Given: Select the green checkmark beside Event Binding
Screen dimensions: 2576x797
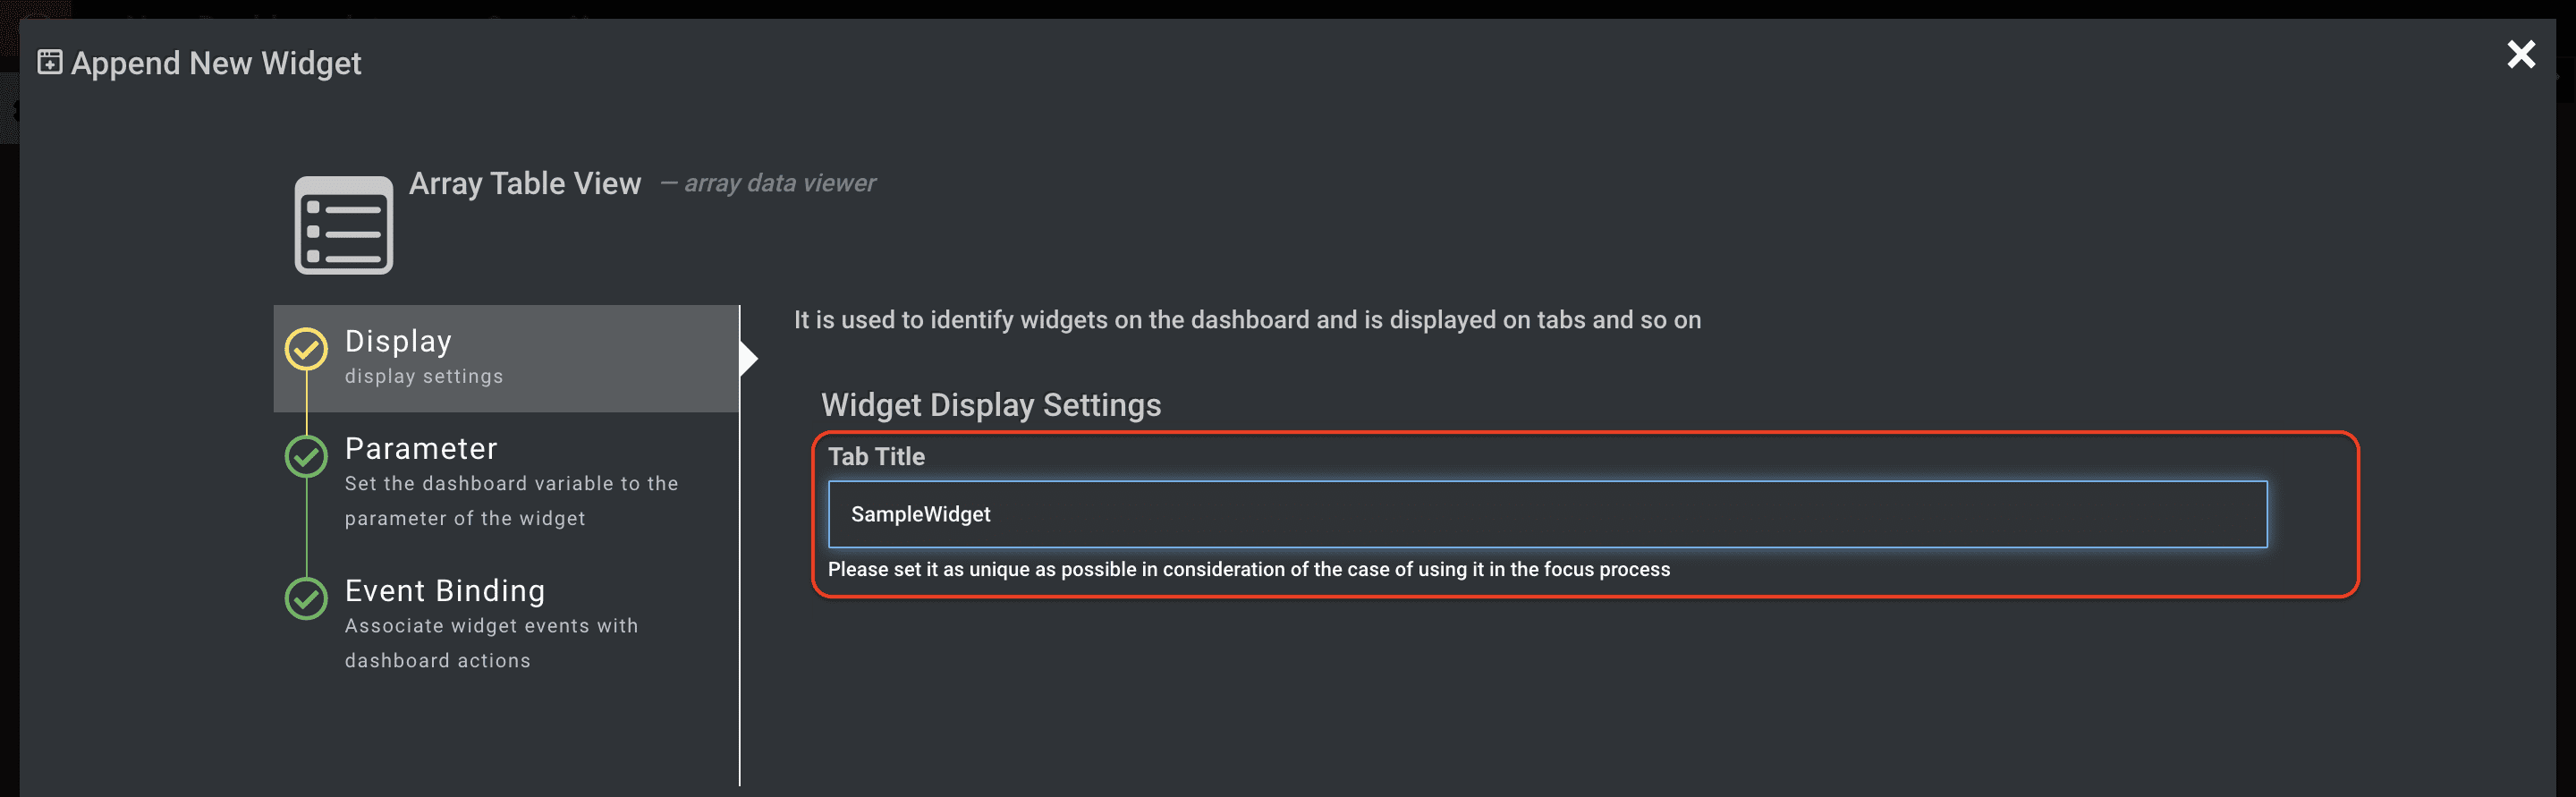Looking at the screenshot, I should tap(306, 598).
